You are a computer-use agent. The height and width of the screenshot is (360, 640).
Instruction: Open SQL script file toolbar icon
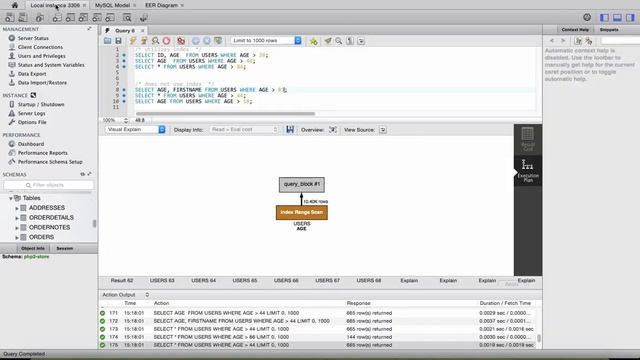23,18
